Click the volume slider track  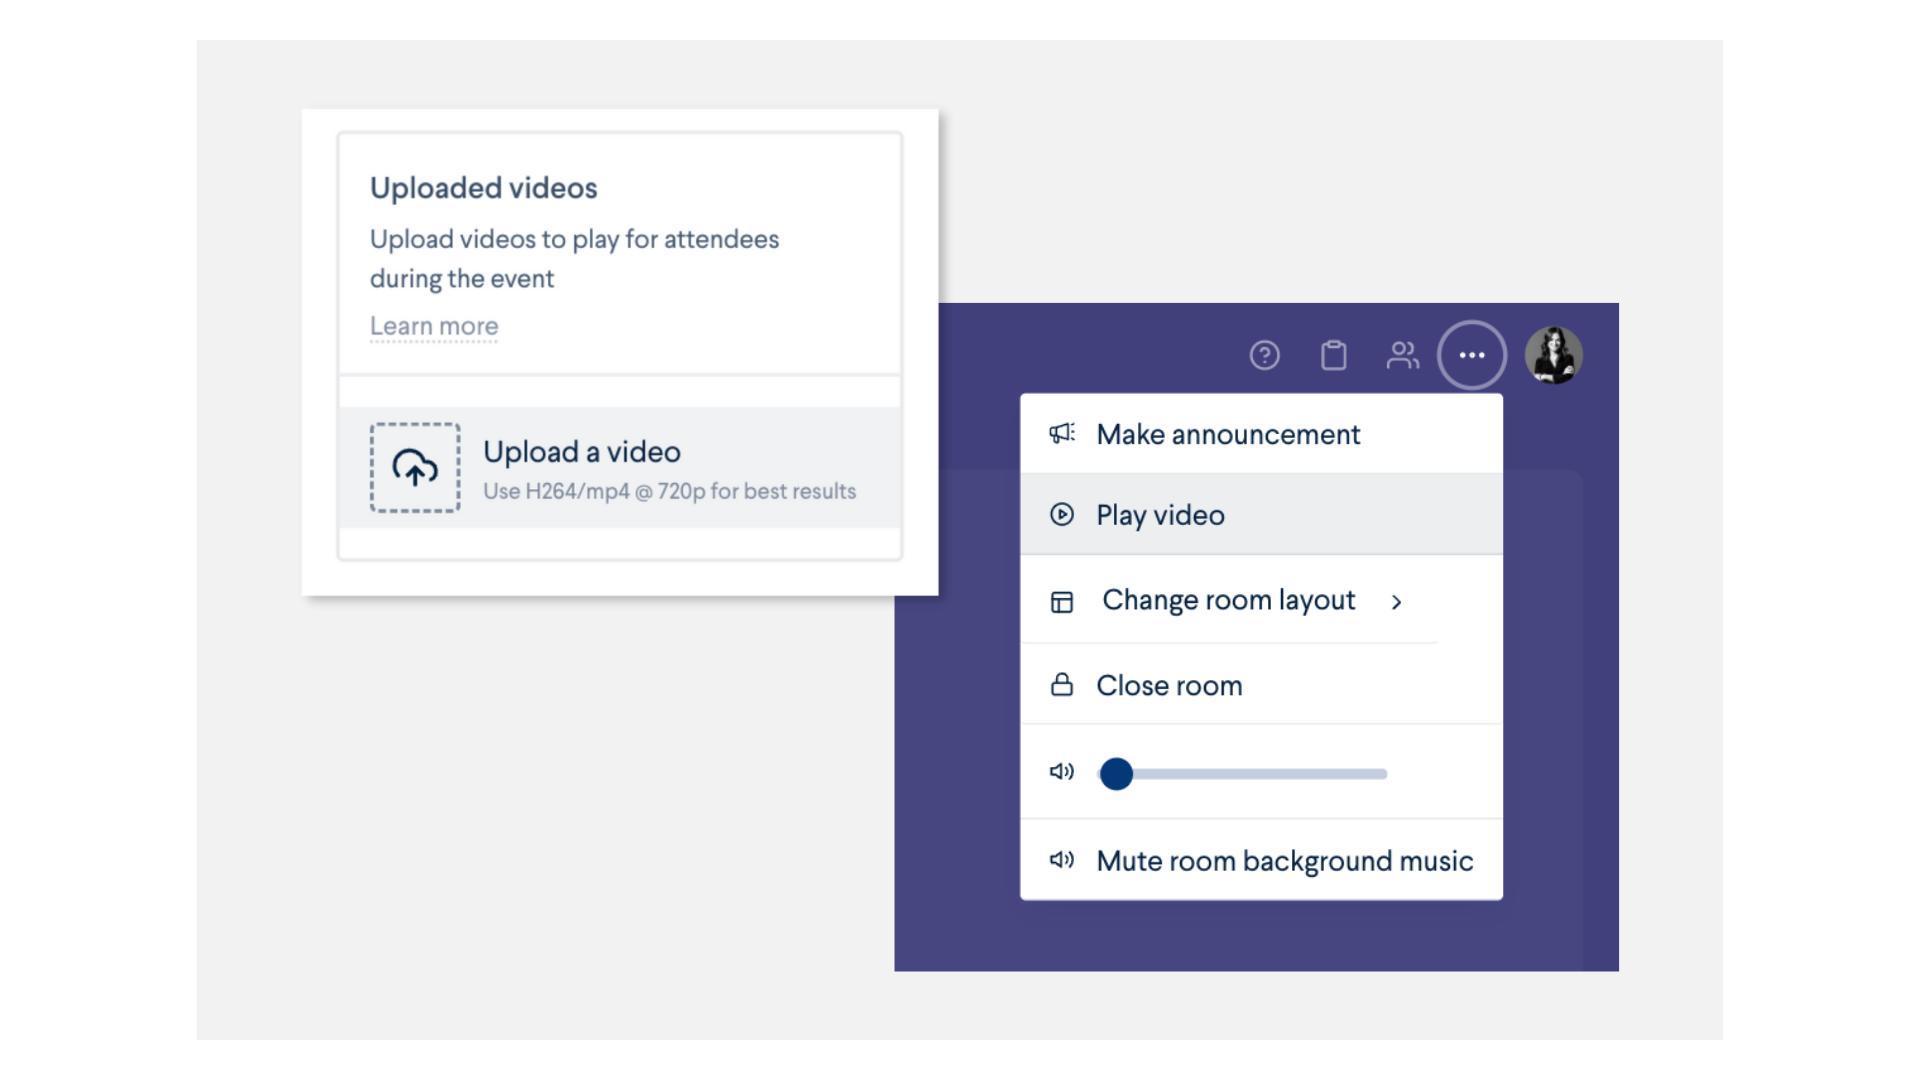(x=1243, y=774)
